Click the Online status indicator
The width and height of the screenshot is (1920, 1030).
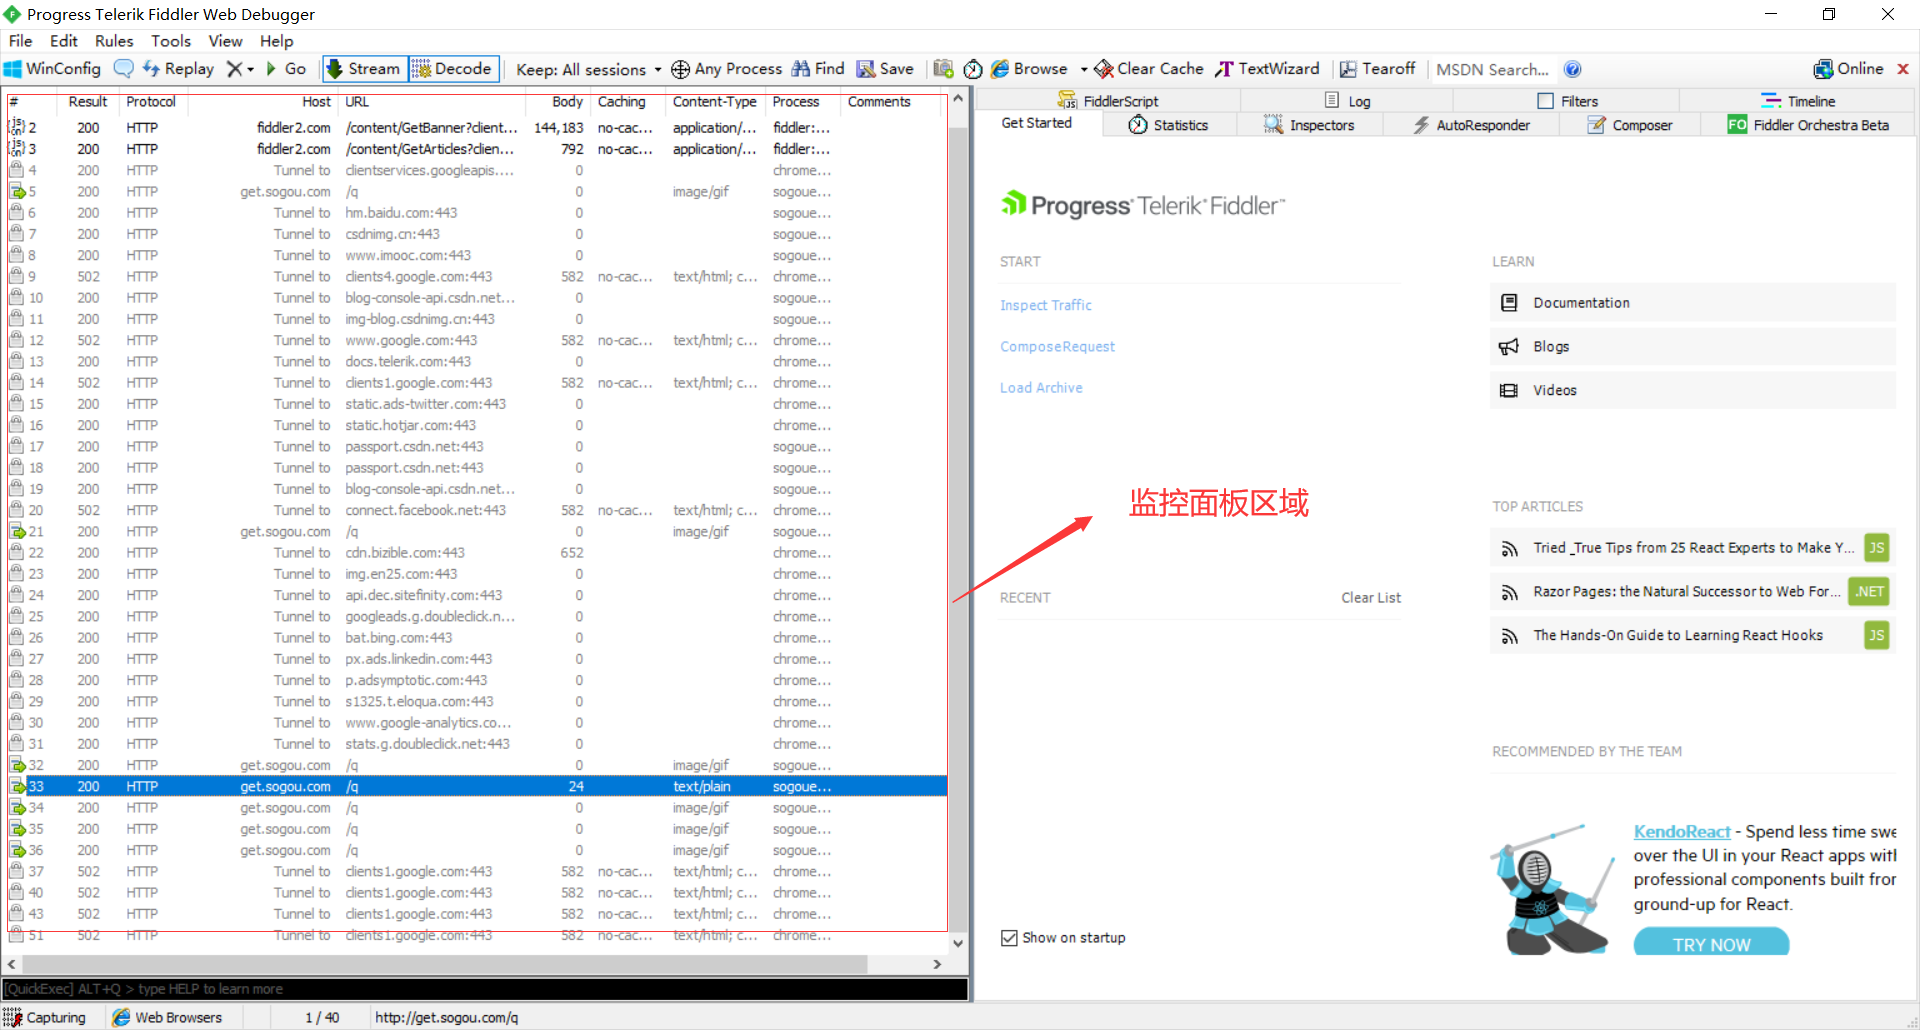(1848, 69)
